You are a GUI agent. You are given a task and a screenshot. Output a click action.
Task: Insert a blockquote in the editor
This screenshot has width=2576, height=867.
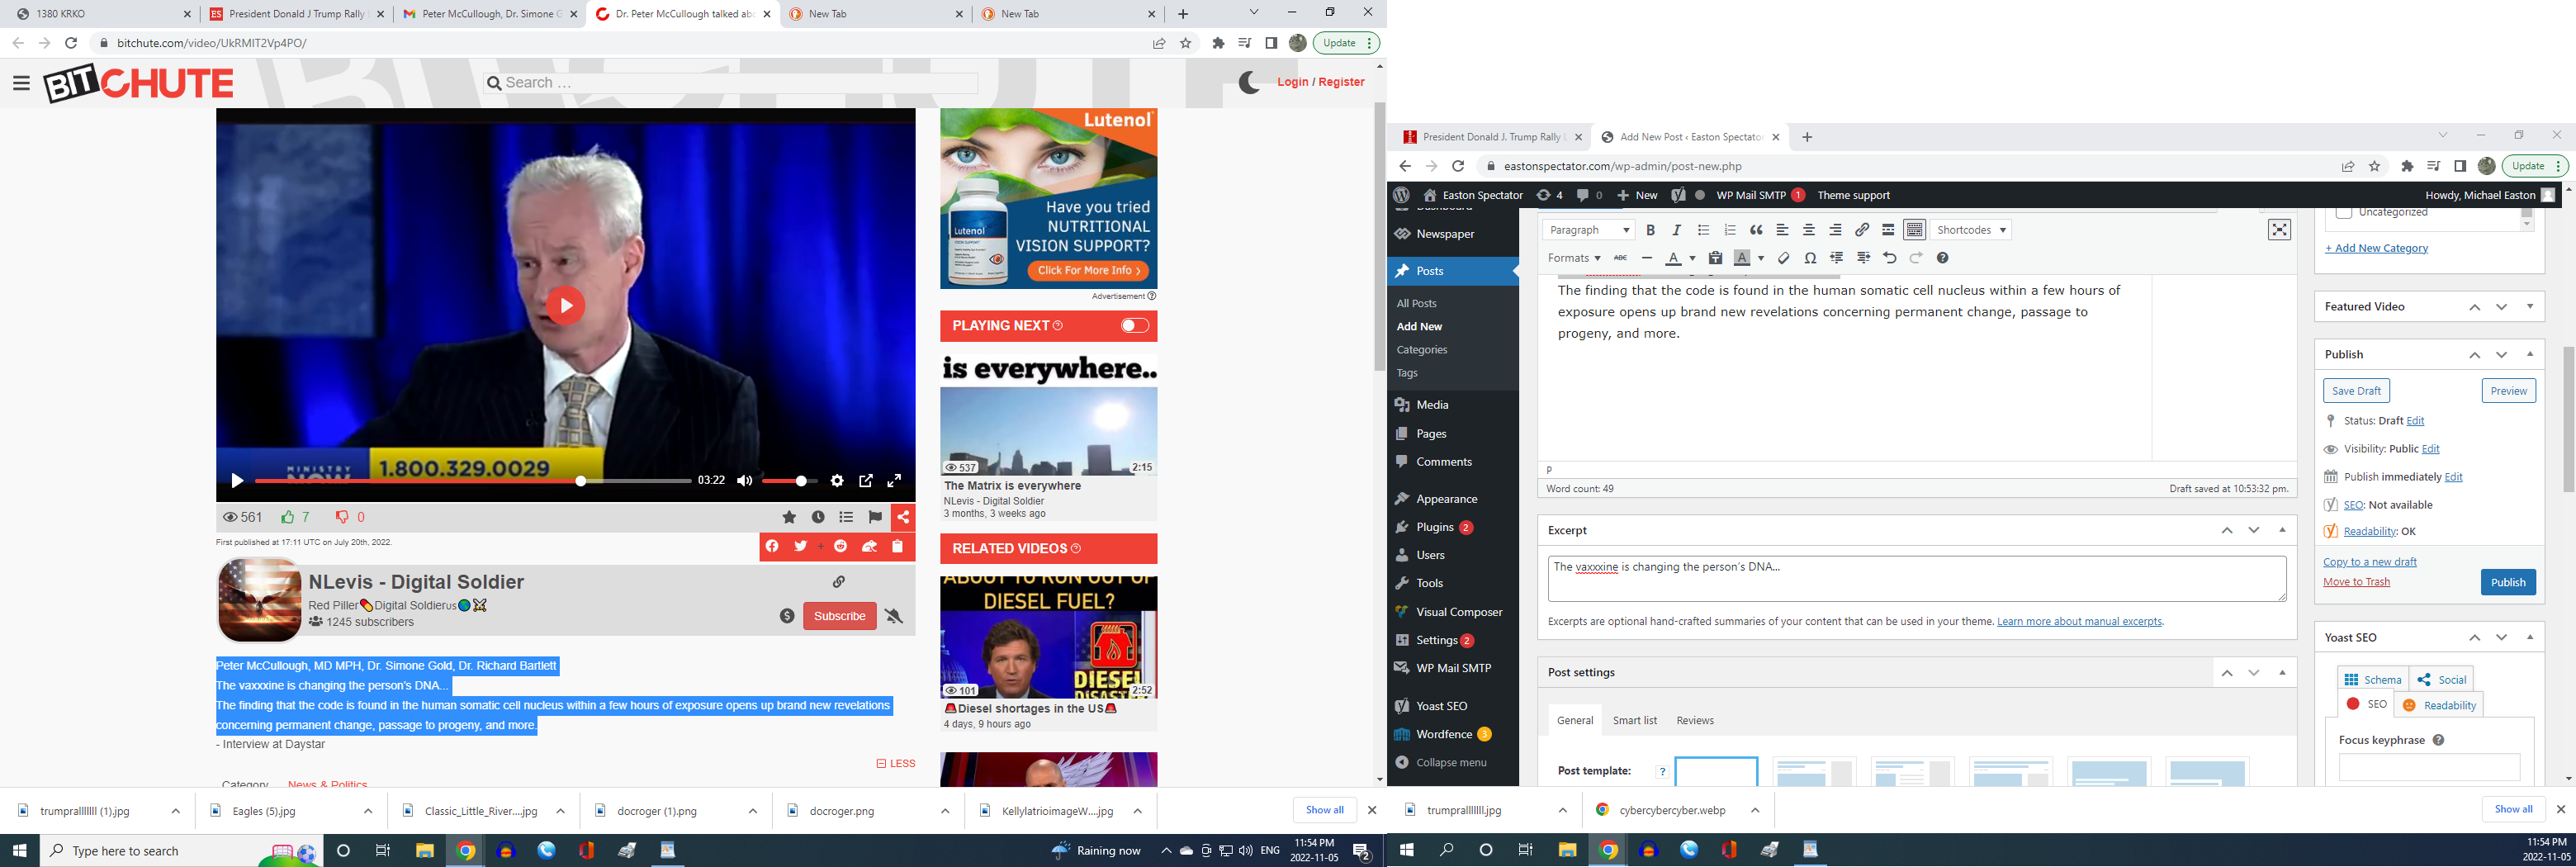click(1756, 230)
